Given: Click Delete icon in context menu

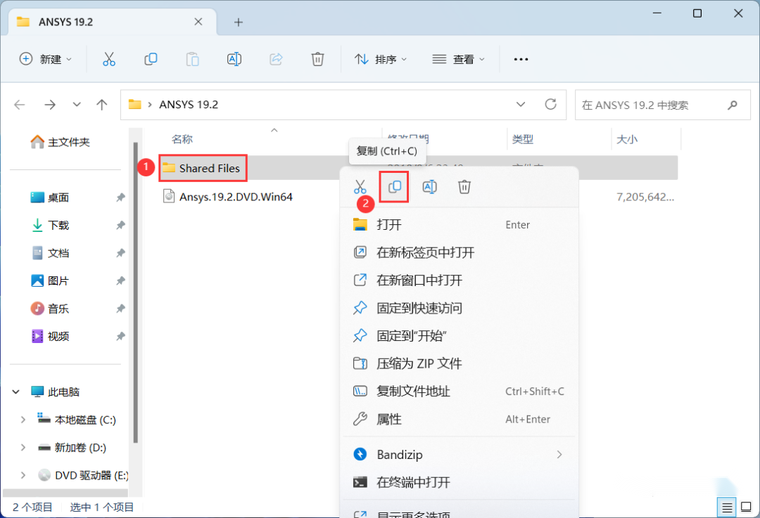Looking at the screenshot, I should (x=464, y=187).
